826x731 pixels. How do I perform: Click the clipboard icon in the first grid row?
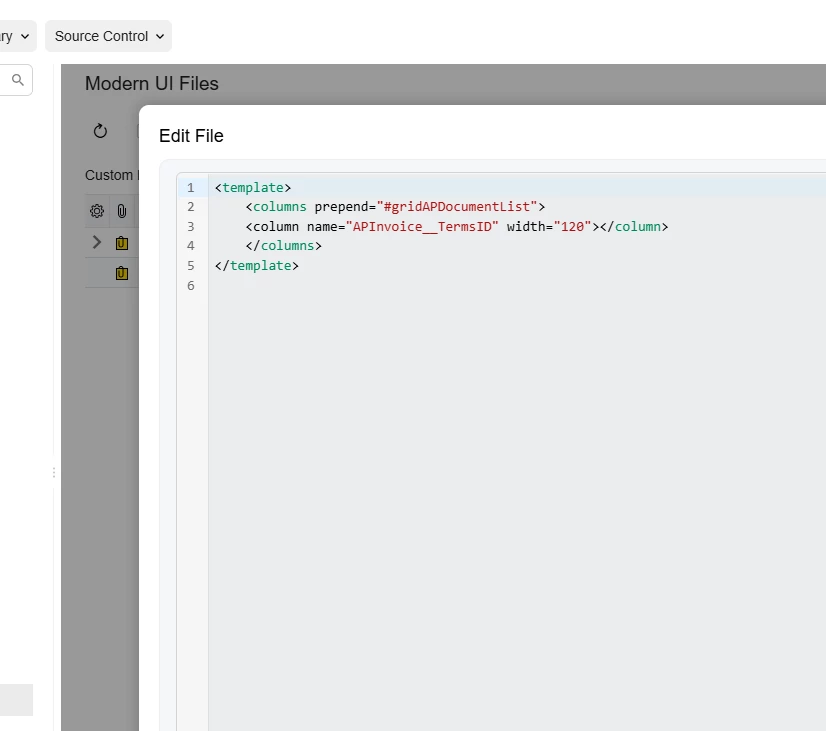click(122, 243)
